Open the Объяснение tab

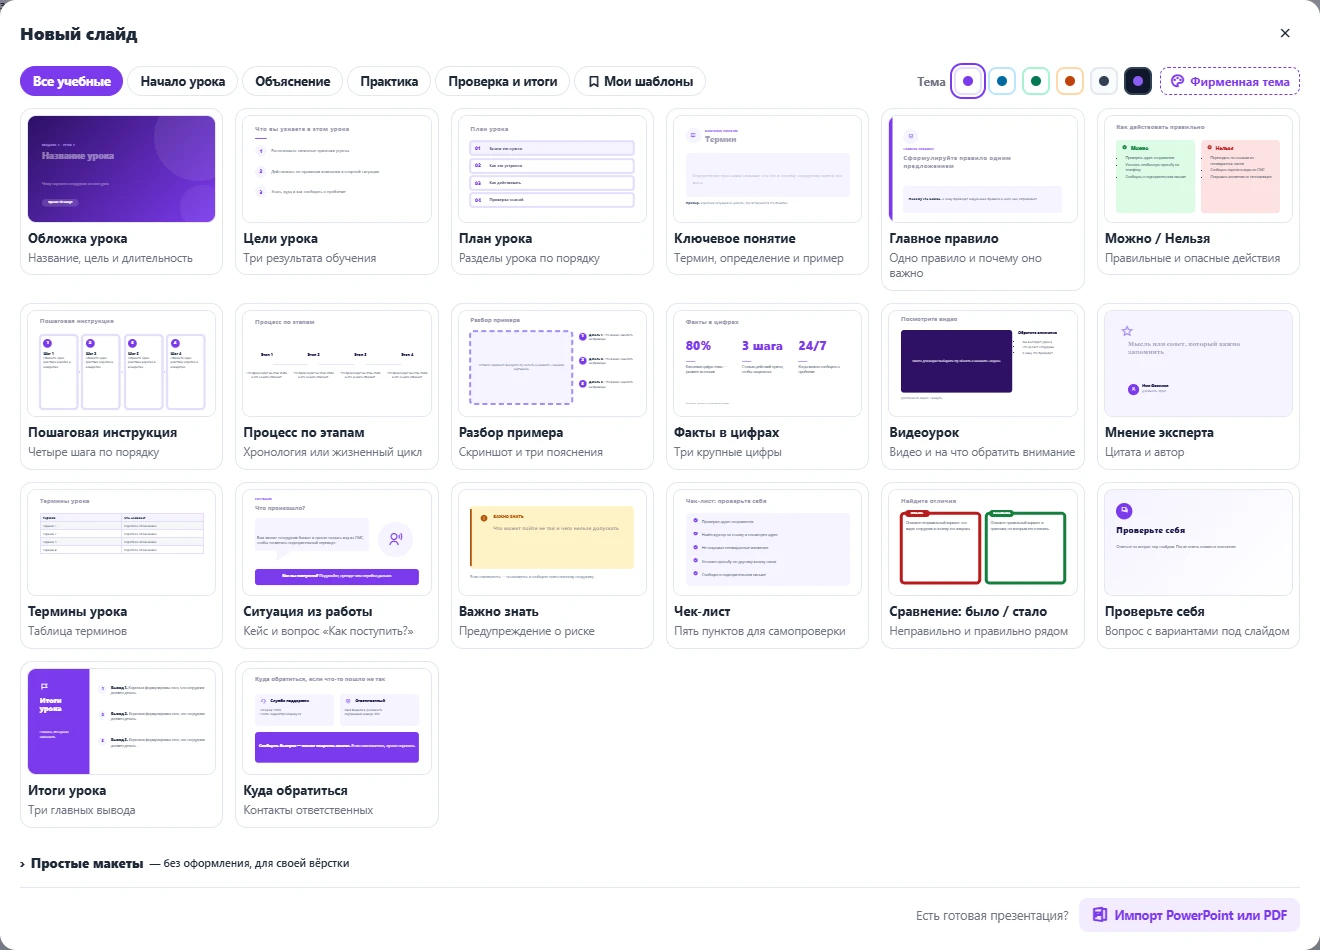[x=293, y=81]
